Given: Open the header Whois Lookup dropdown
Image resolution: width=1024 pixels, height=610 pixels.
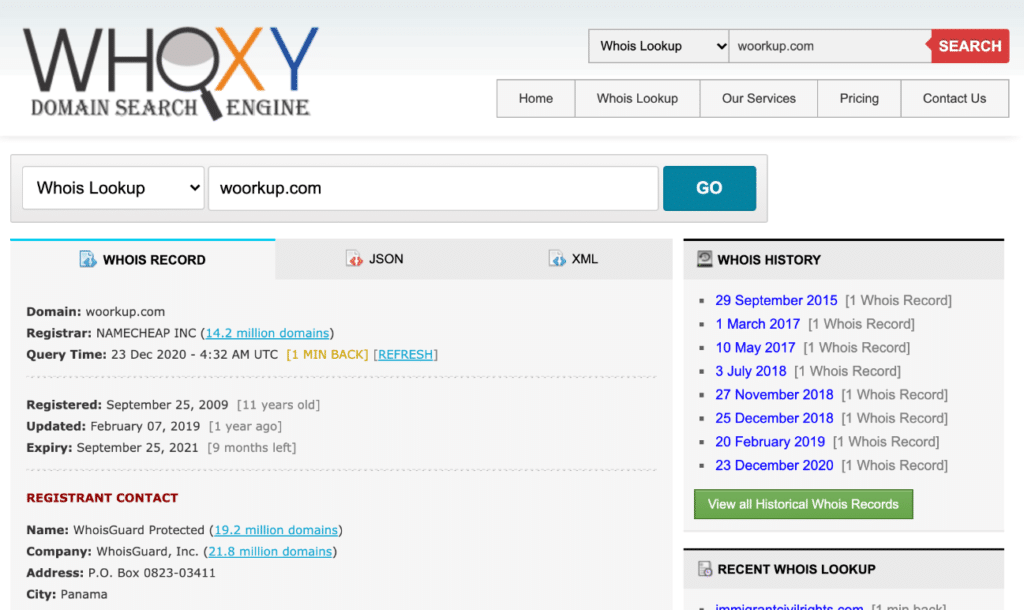Looking at the screenshot, I should pos(658,46).
